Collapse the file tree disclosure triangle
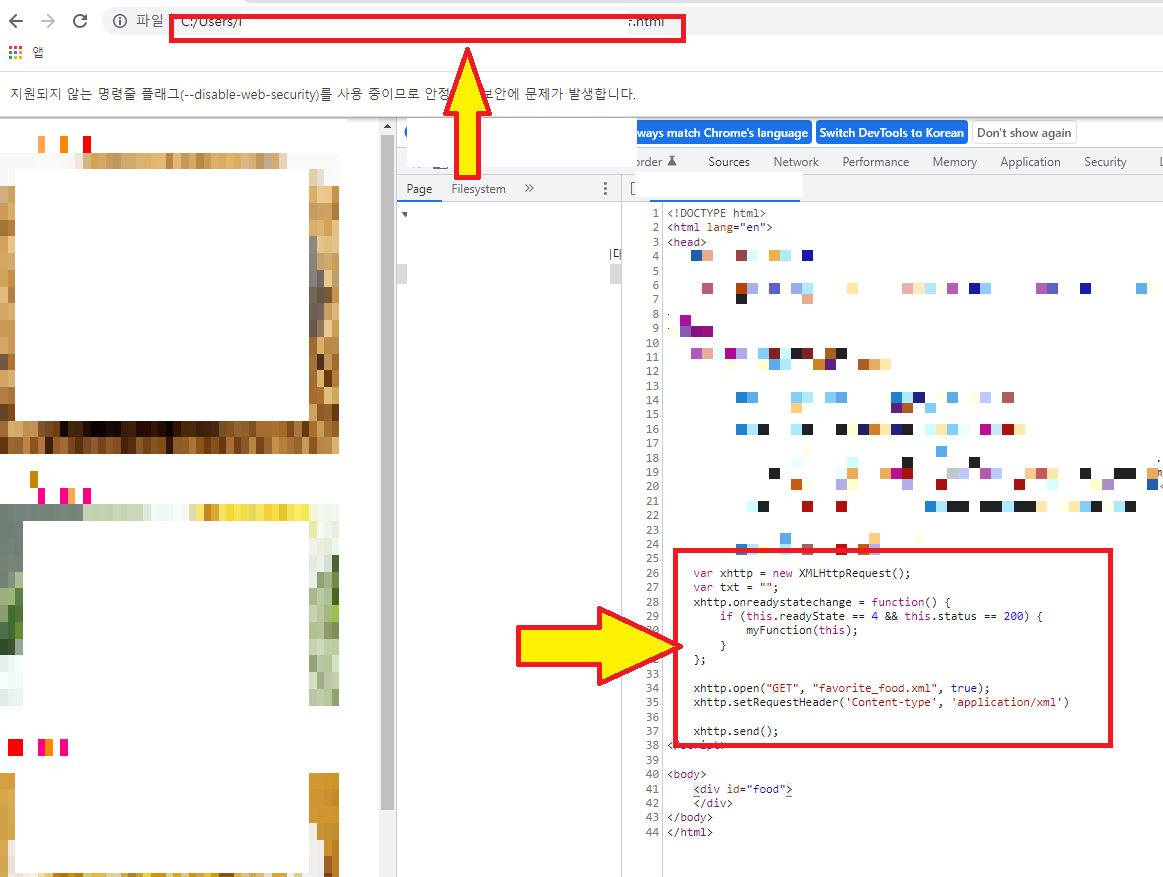Image resolution: width=1163 pixels, height=877 pixels. [x=405, y=214]
